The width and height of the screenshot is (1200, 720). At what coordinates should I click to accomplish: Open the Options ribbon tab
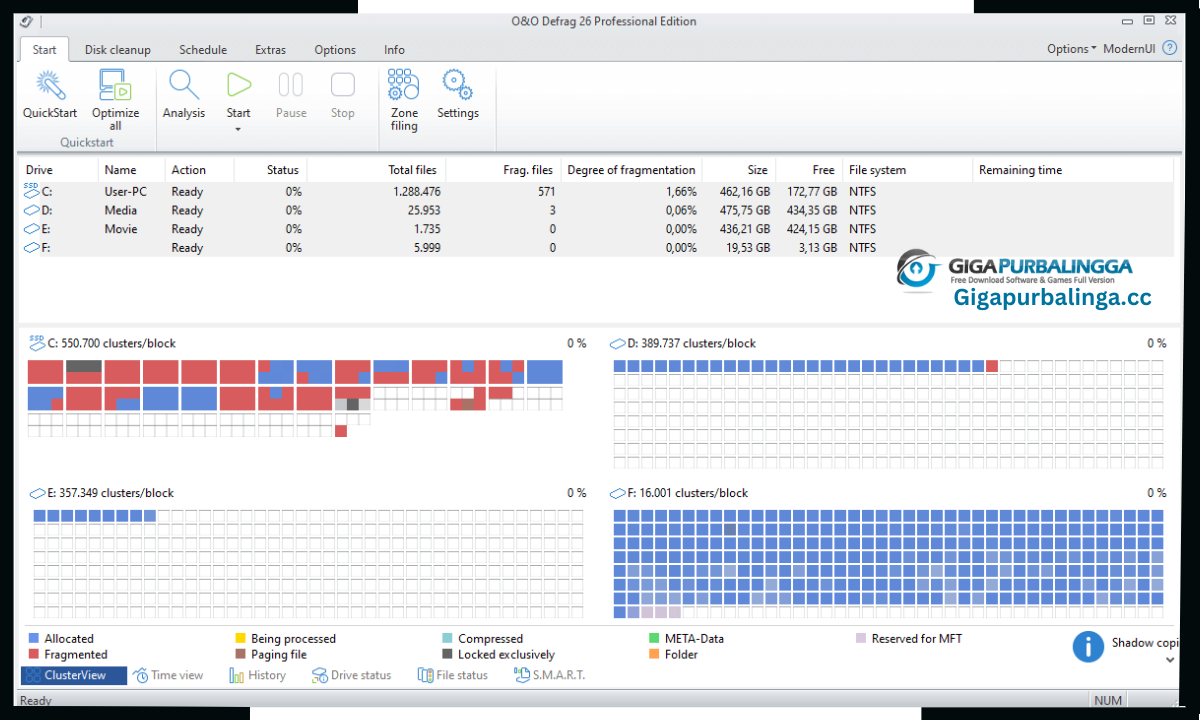335,50
